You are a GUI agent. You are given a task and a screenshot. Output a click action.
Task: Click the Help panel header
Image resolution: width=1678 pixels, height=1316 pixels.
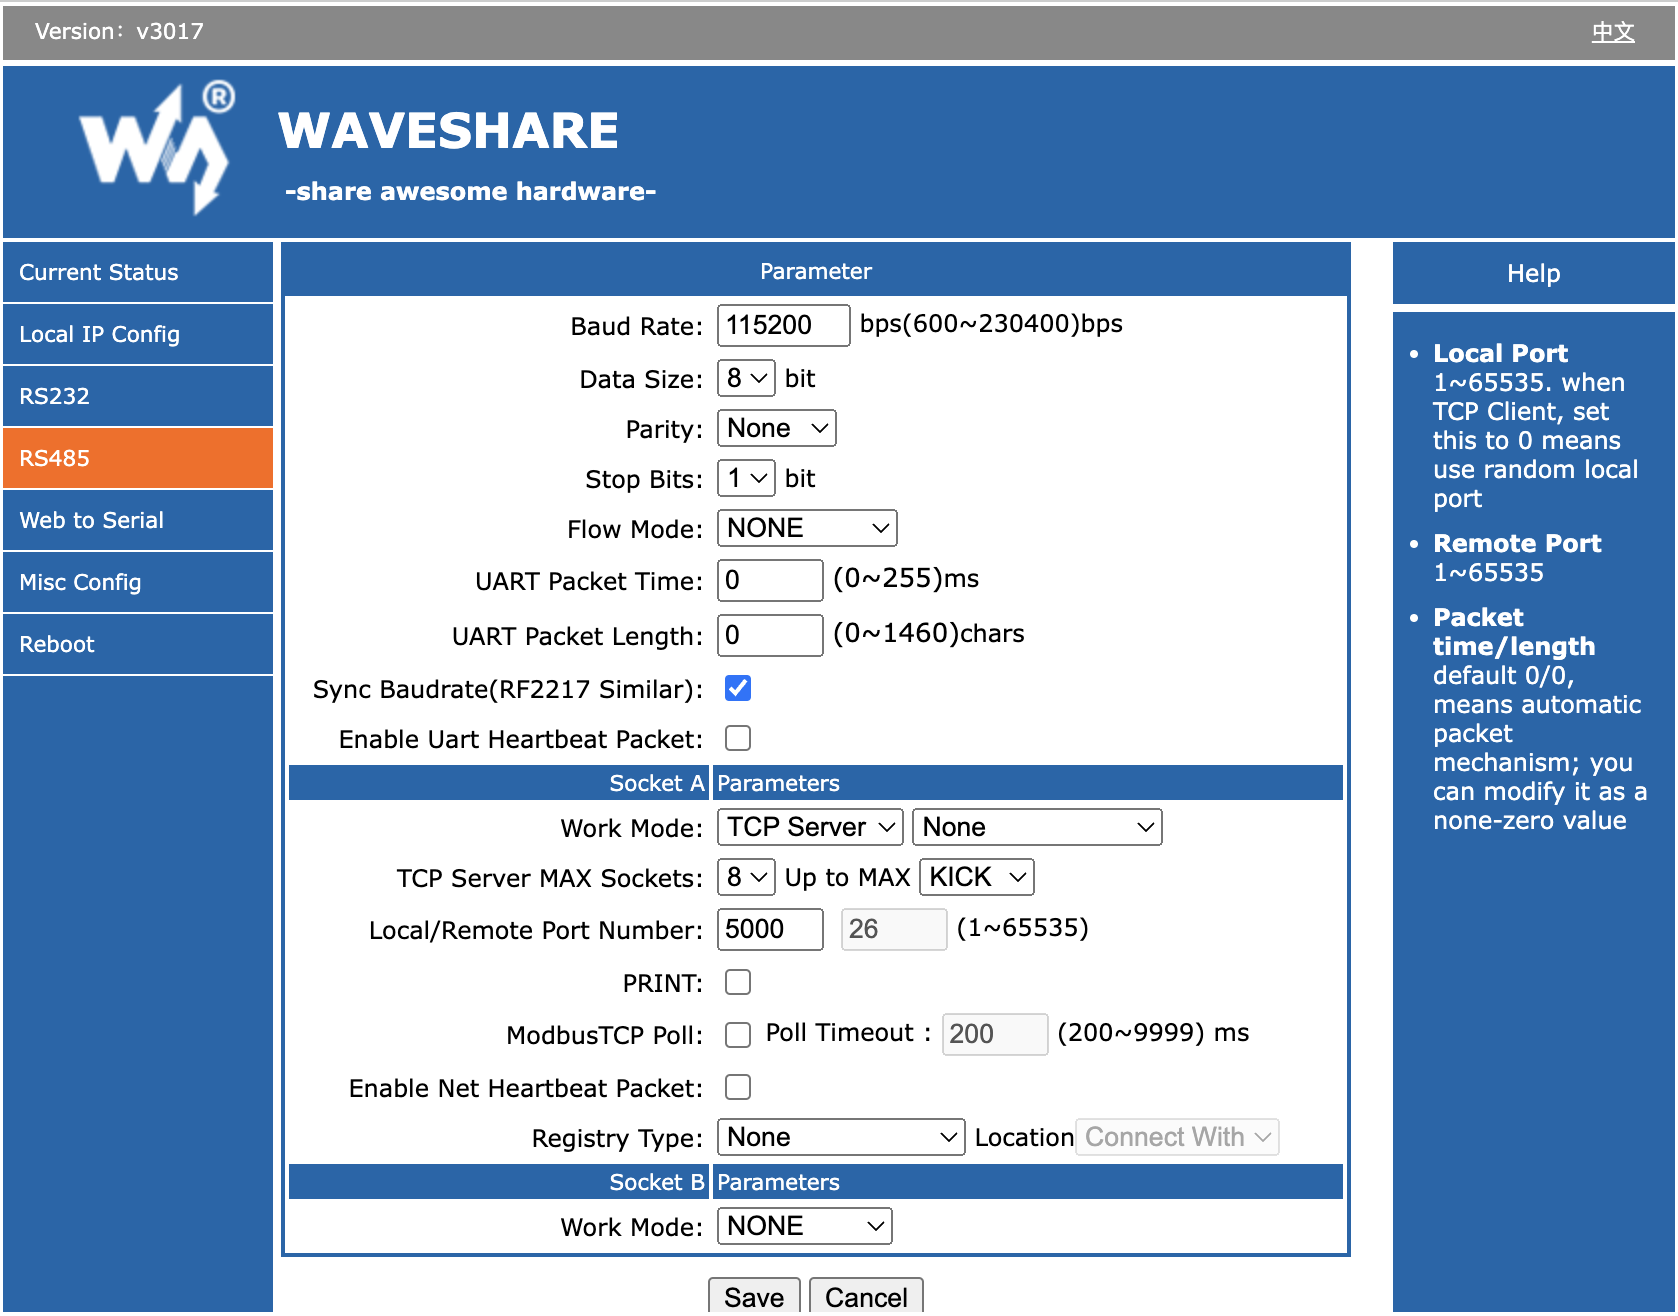(1533, 273)
